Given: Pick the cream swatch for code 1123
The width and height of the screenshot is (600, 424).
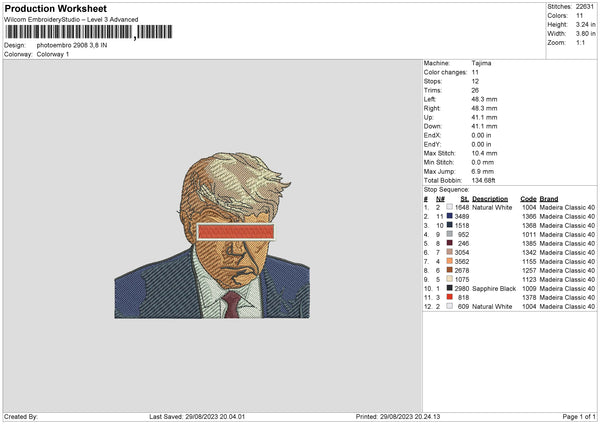Looking at the screenshot, I should [x=449, y=279].
